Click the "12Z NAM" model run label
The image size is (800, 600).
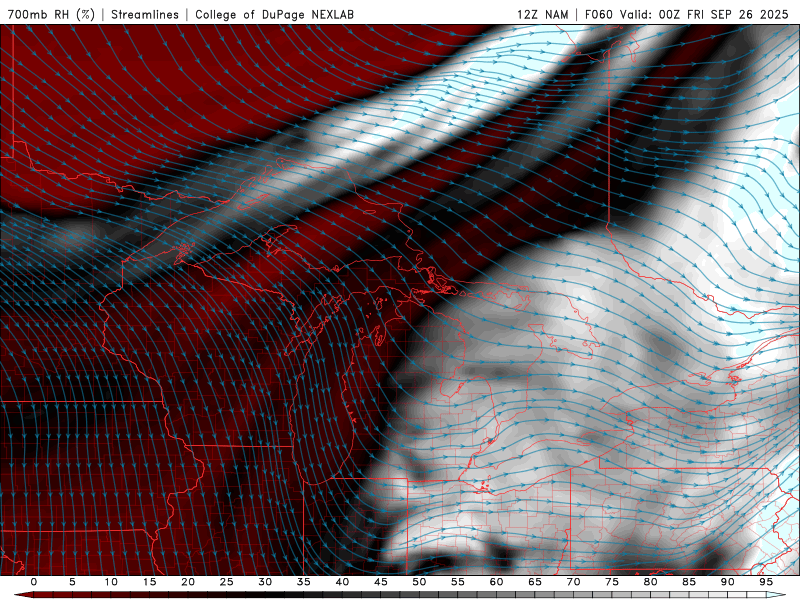(x=543, y=14)
